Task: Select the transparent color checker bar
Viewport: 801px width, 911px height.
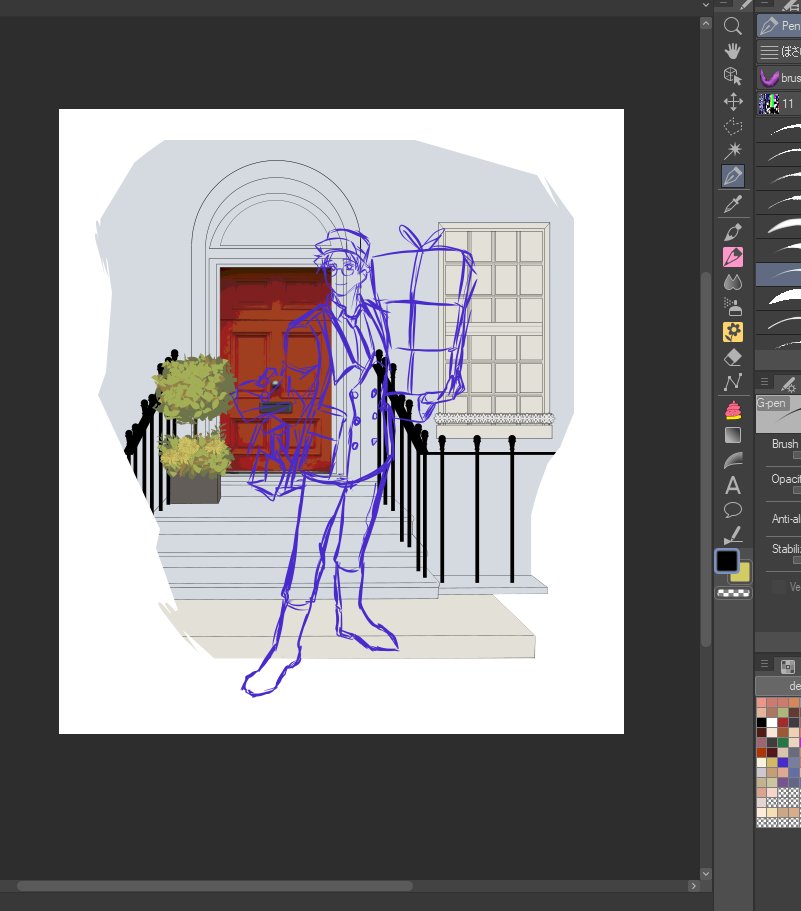Action: tap(733, 593)
